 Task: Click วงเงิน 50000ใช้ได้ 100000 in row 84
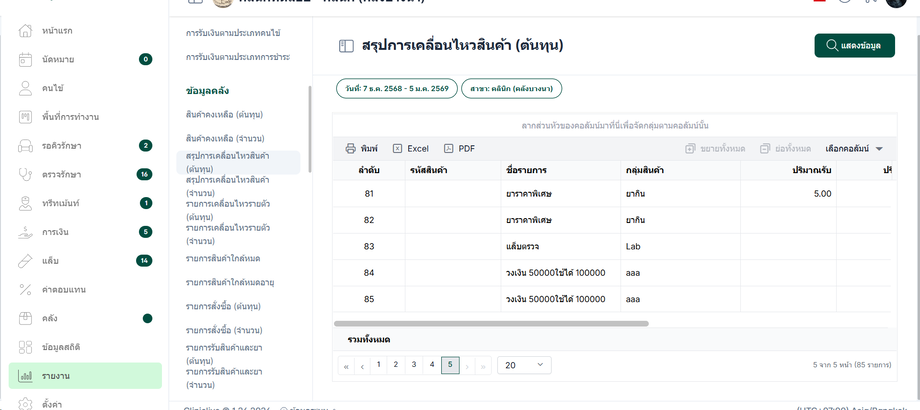555,273
